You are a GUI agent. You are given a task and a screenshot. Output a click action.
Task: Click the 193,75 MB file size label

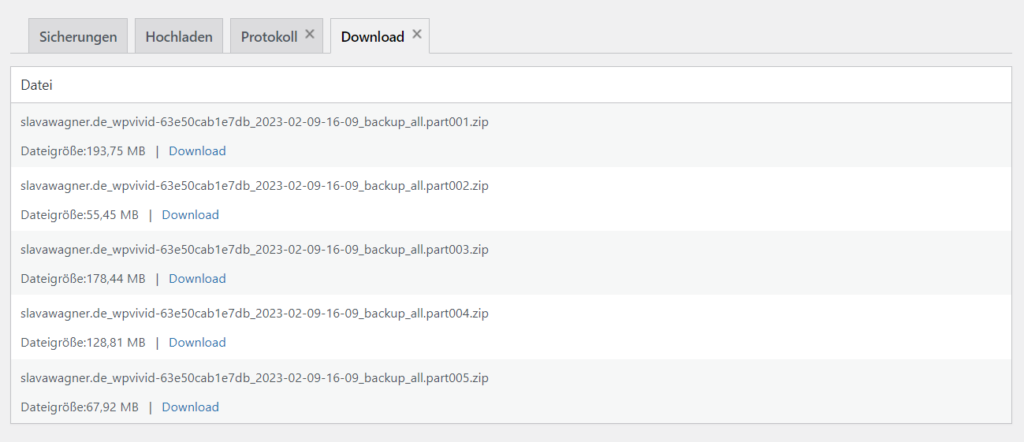(x=83, y=151)
